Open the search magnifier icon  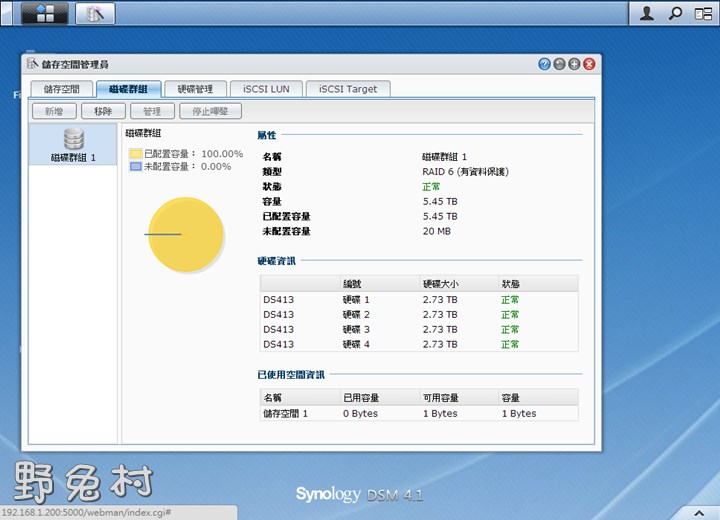(x=675, y=13)
